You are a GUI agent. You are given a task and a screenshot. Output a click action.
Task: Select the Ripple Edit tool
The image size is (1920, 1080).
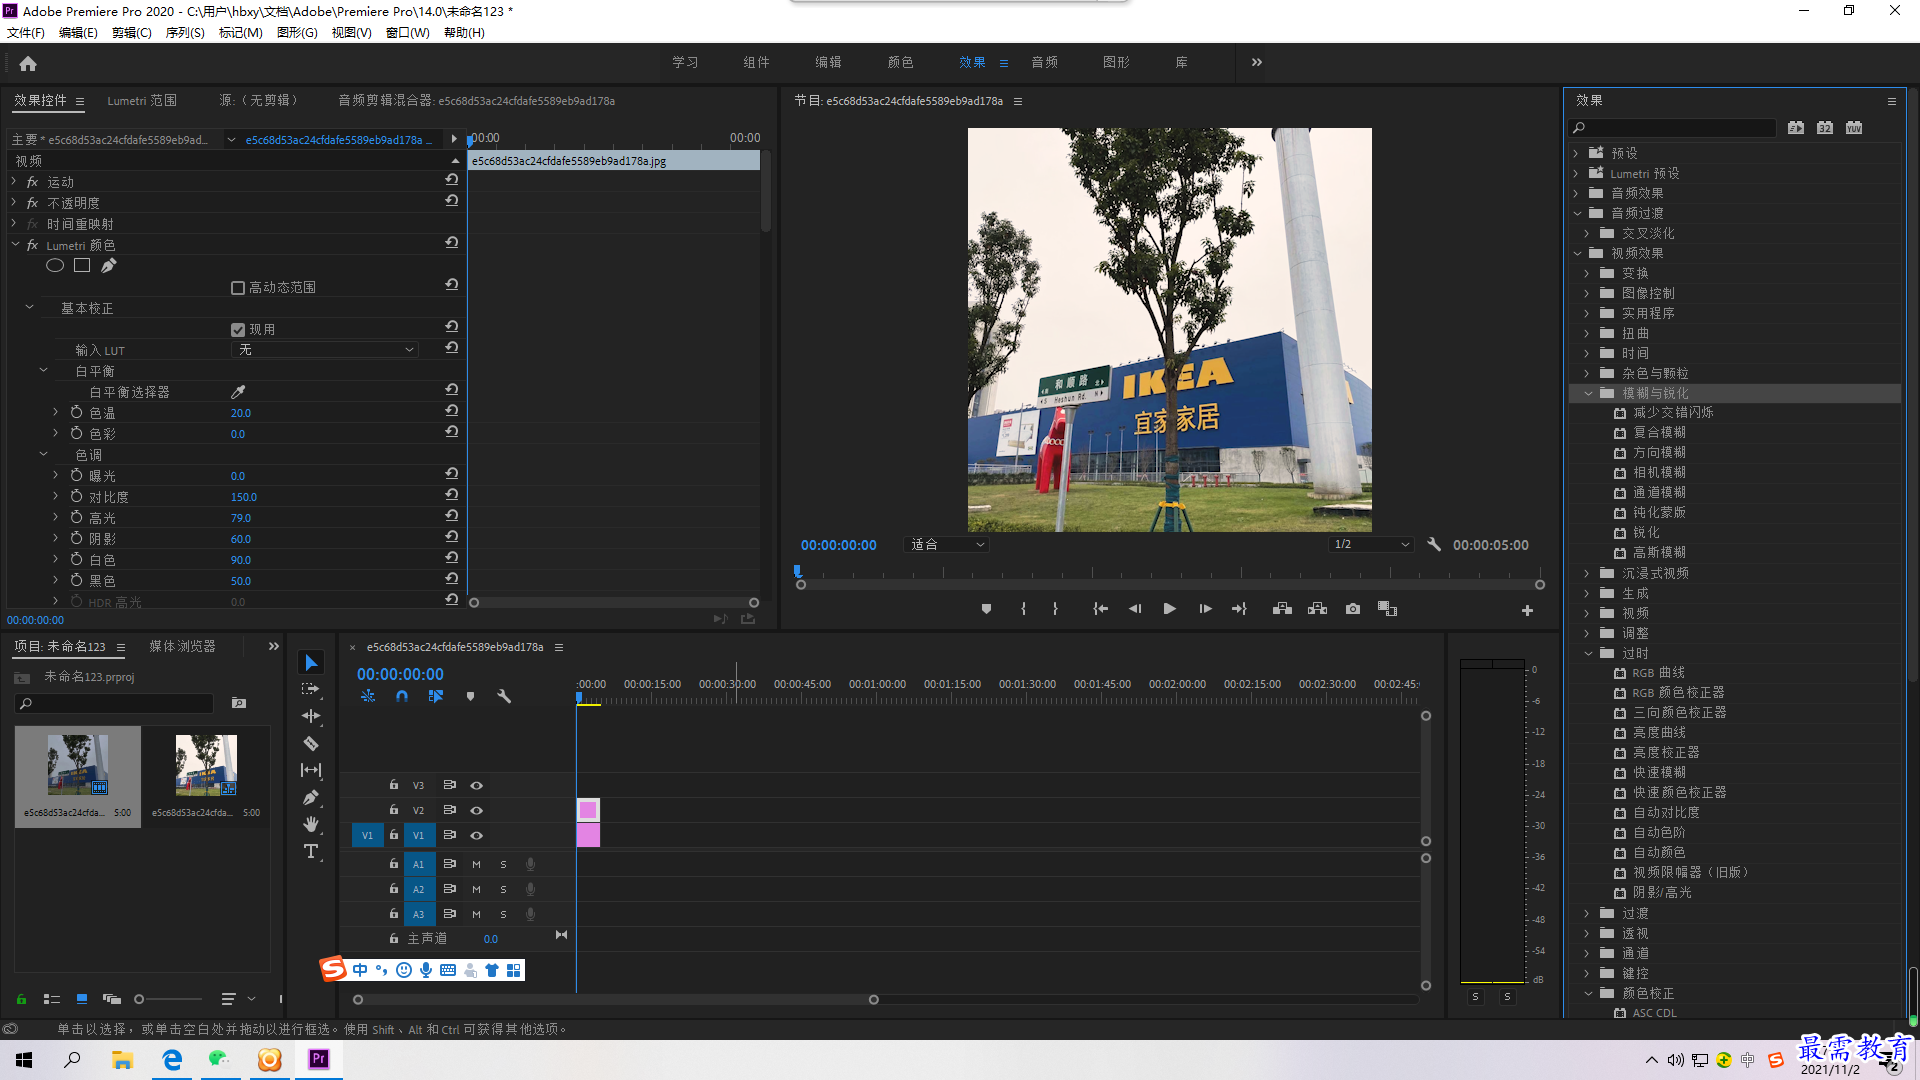[311, 716]
